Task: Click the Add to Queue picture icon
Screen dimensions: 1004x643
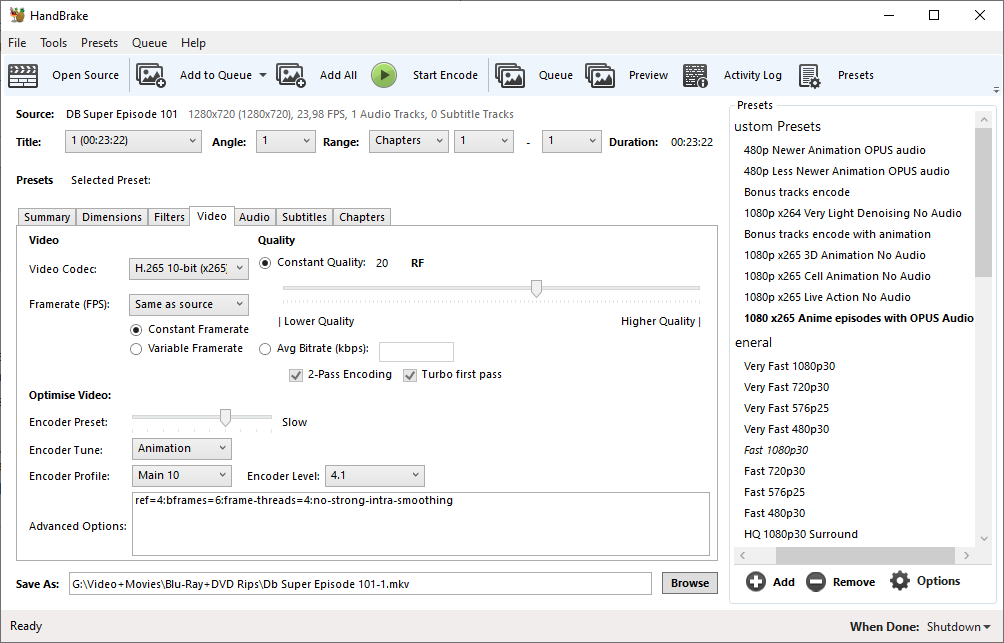Action: (x=150, y=75)
